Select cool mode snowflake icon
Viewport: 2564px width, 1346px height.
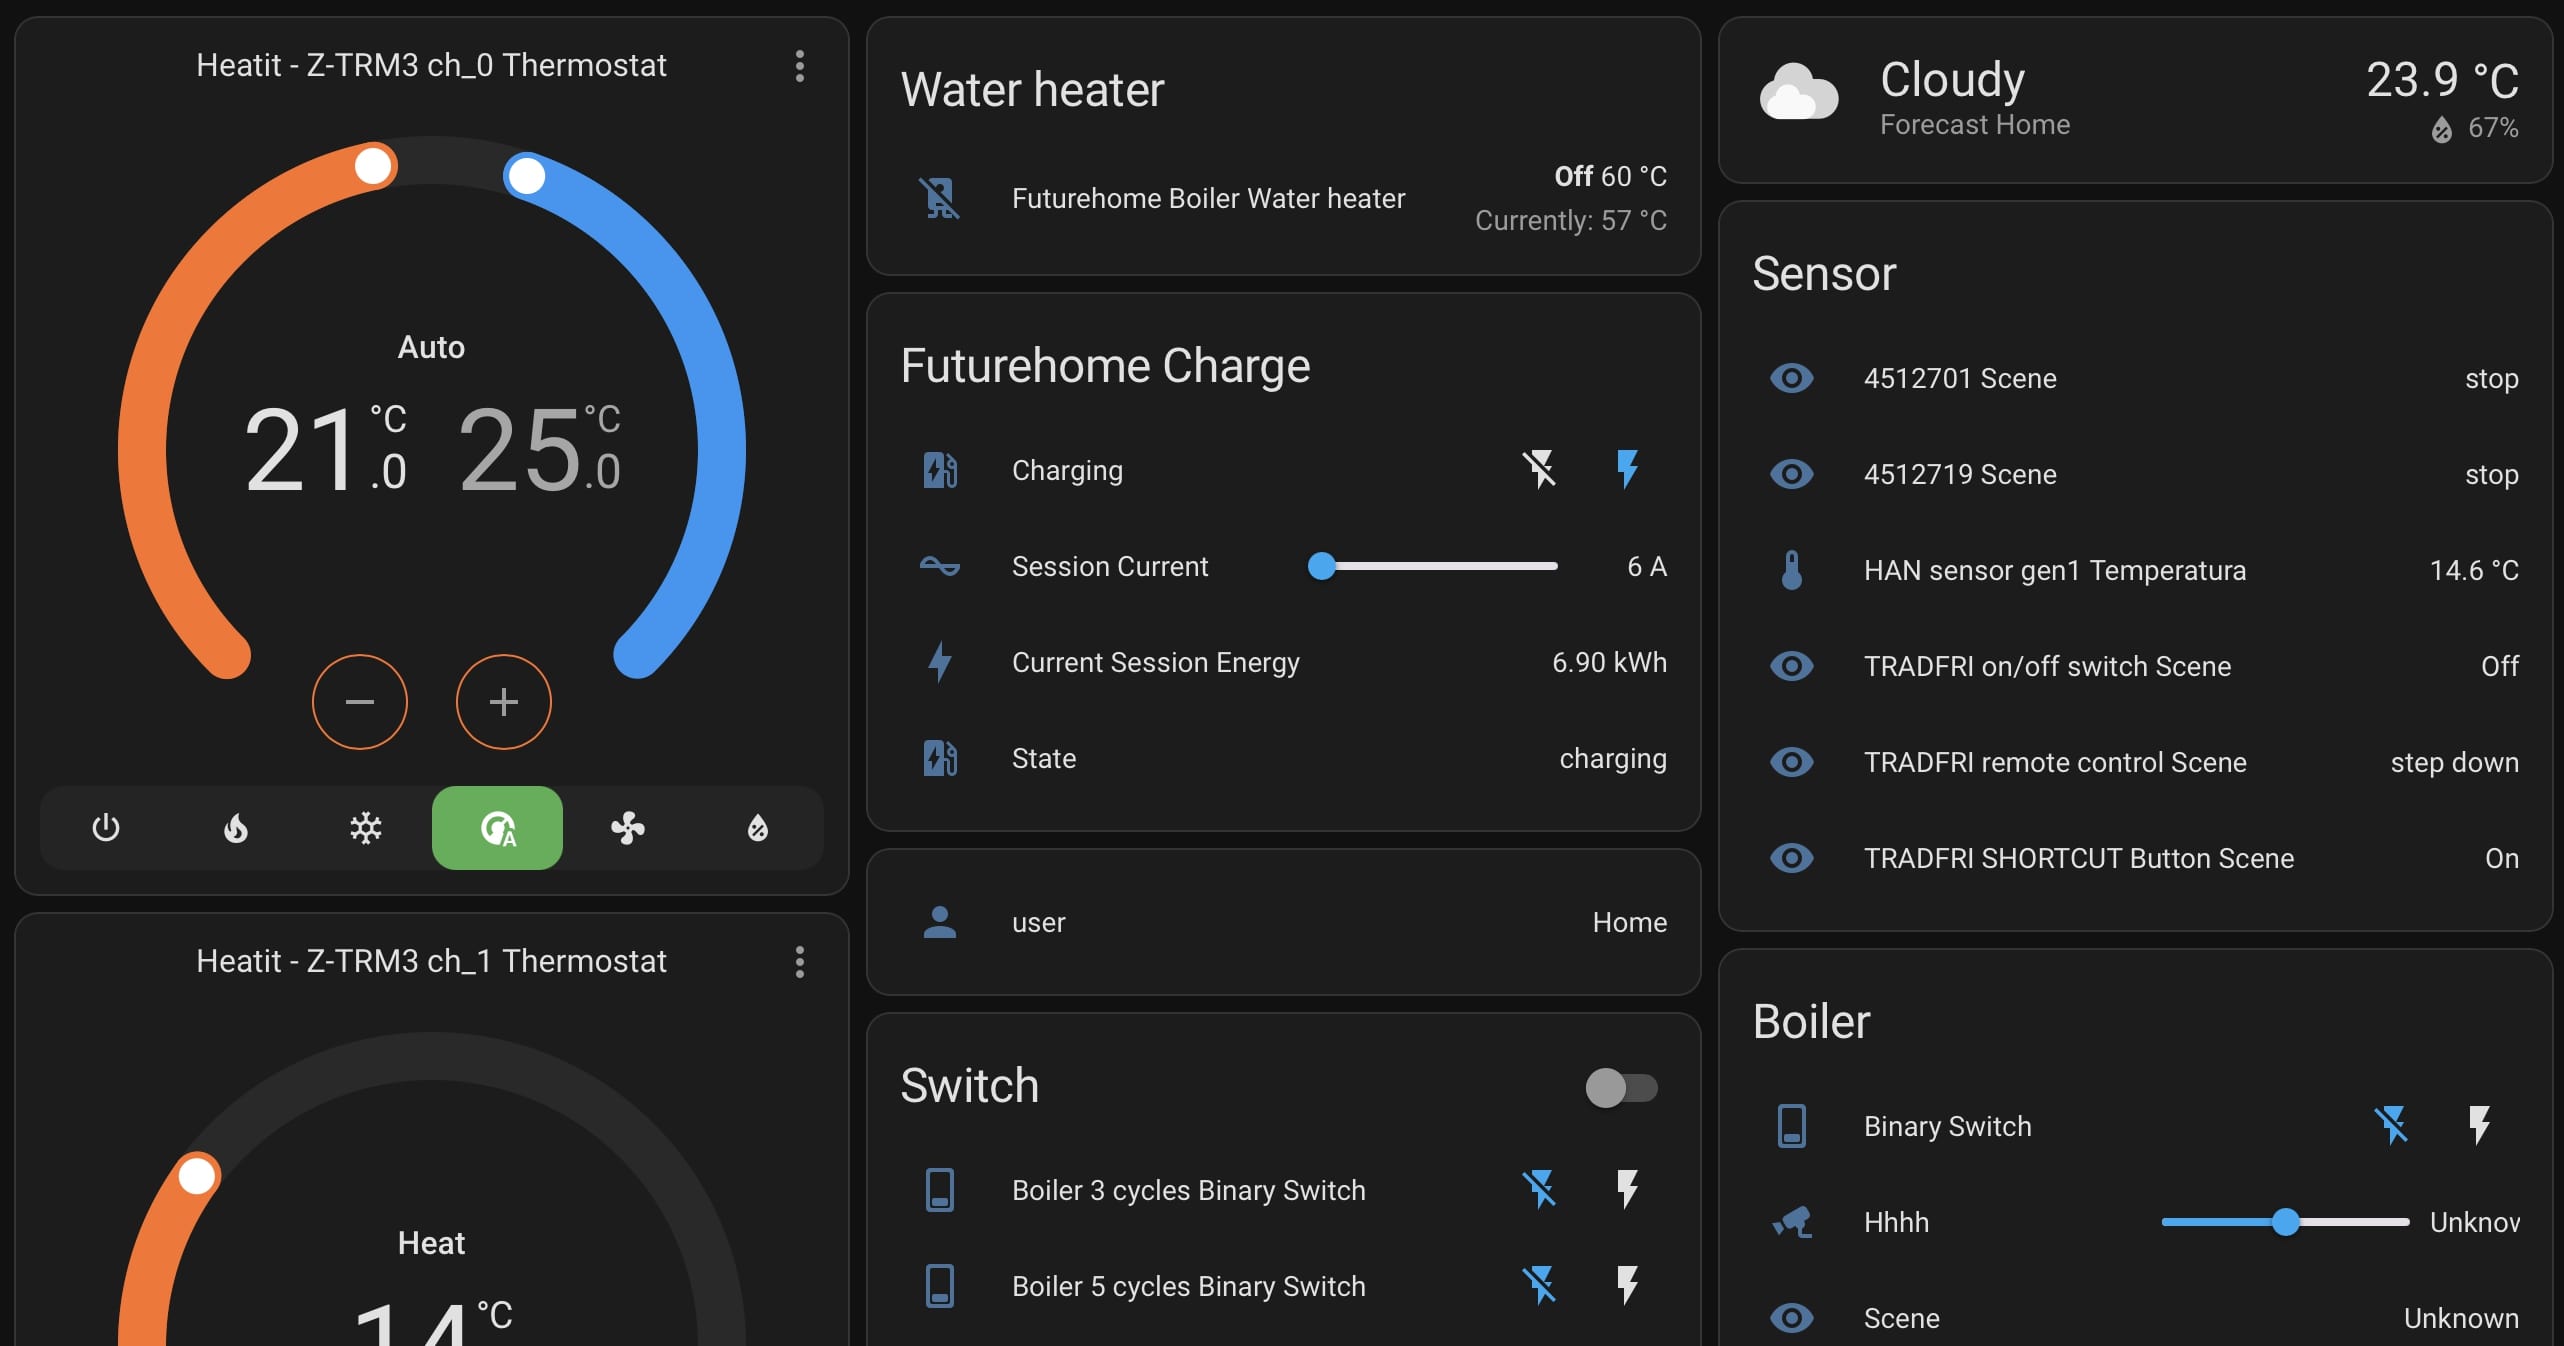[366, 828]
